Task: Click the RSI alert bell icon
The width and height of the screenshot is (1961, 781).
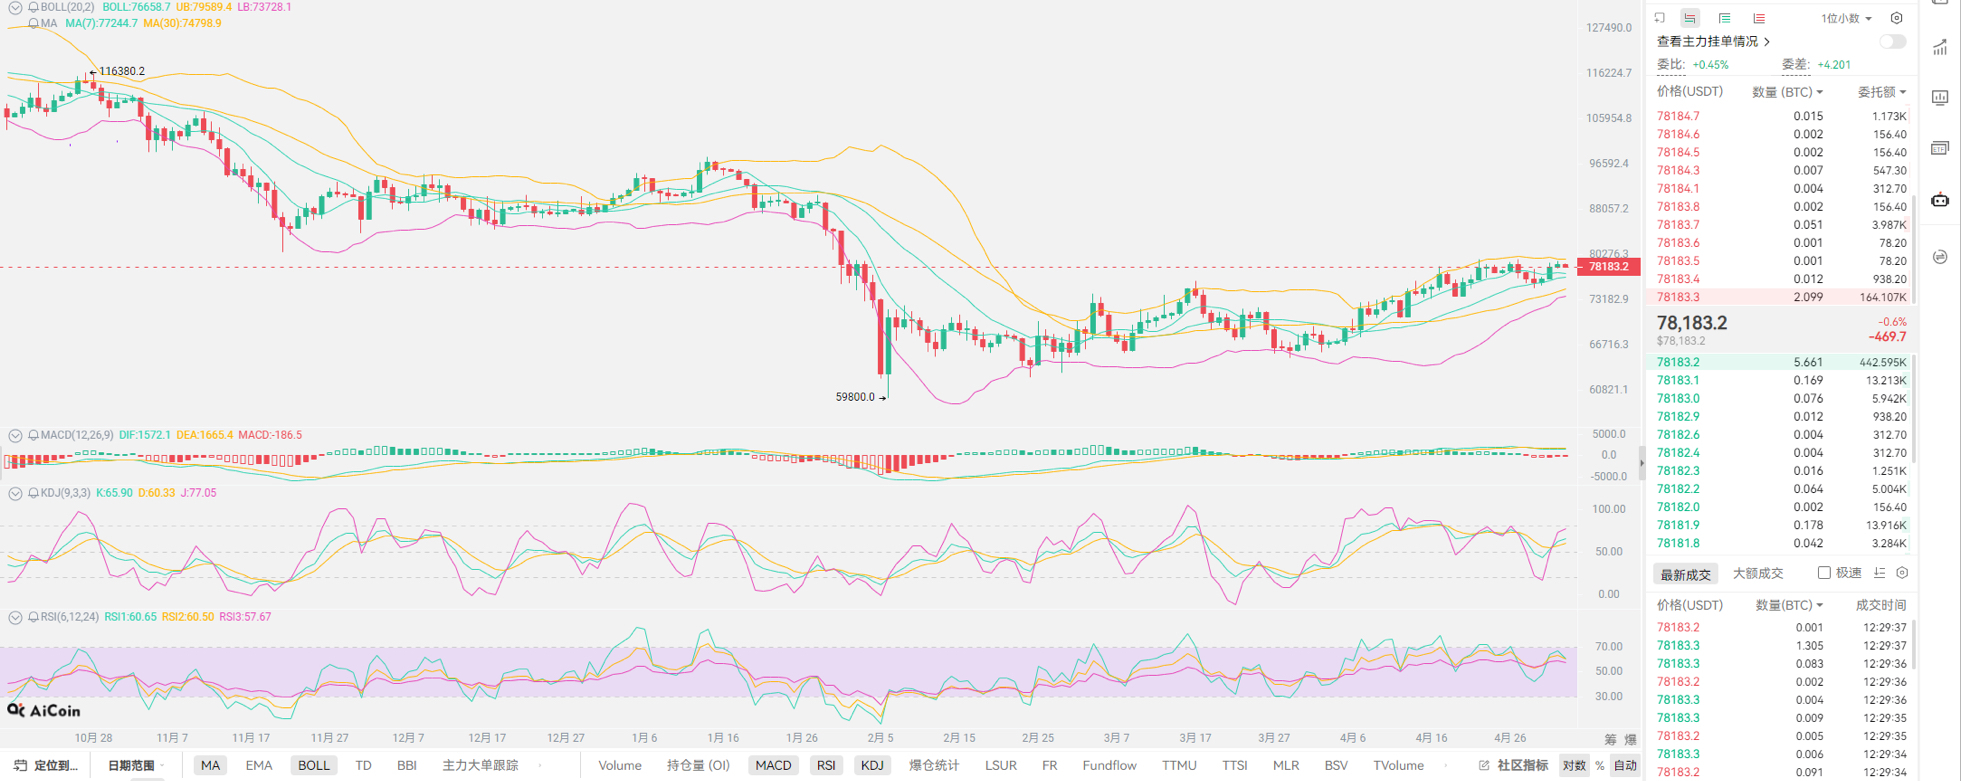Action: click(34, 617)
